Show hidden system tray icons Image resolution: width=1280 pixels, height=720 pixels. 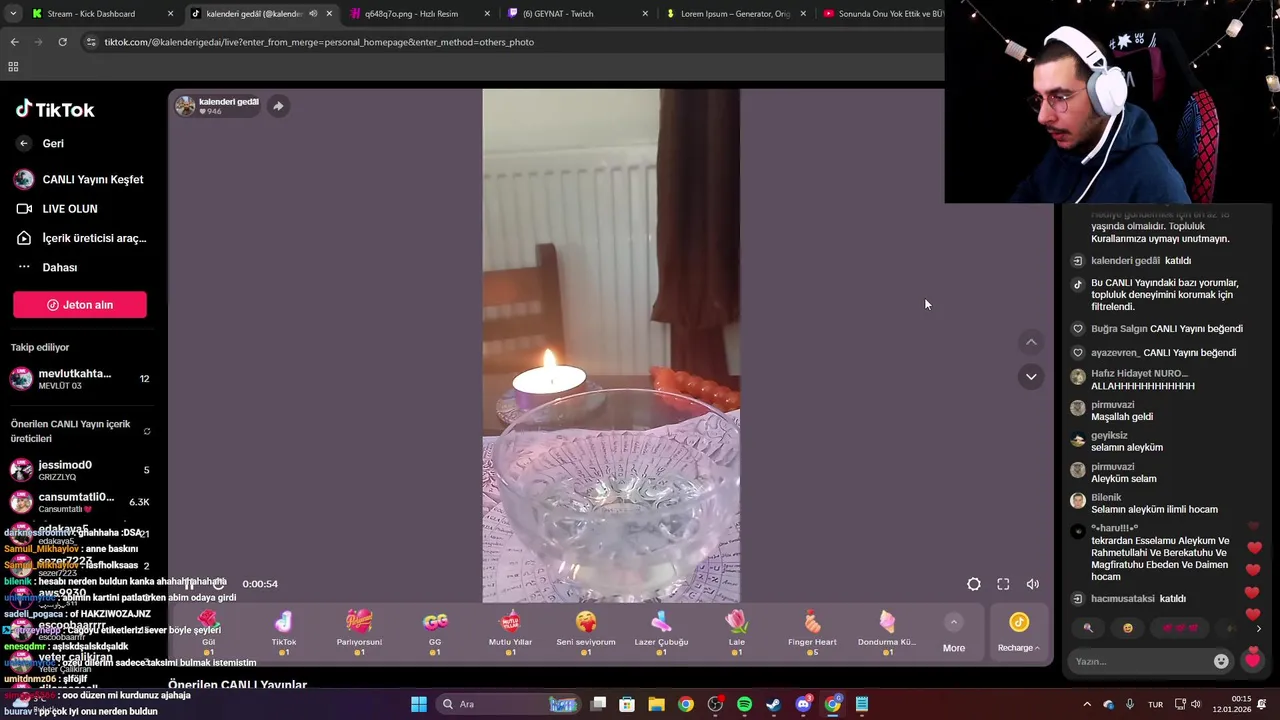point(1087,704)
